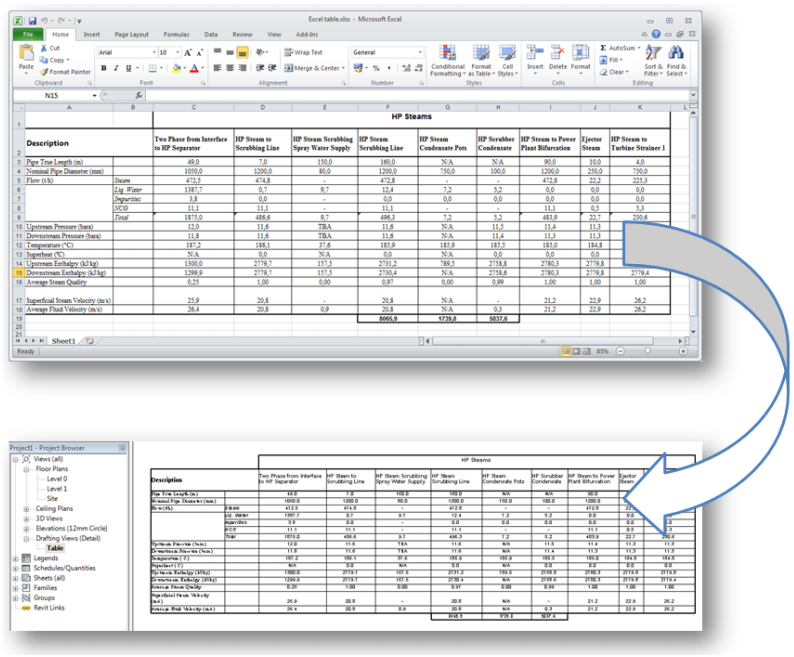This screenshot has width=794, height=657.
Task: Apply accounting number format
Action: click(x=358, y=68)
